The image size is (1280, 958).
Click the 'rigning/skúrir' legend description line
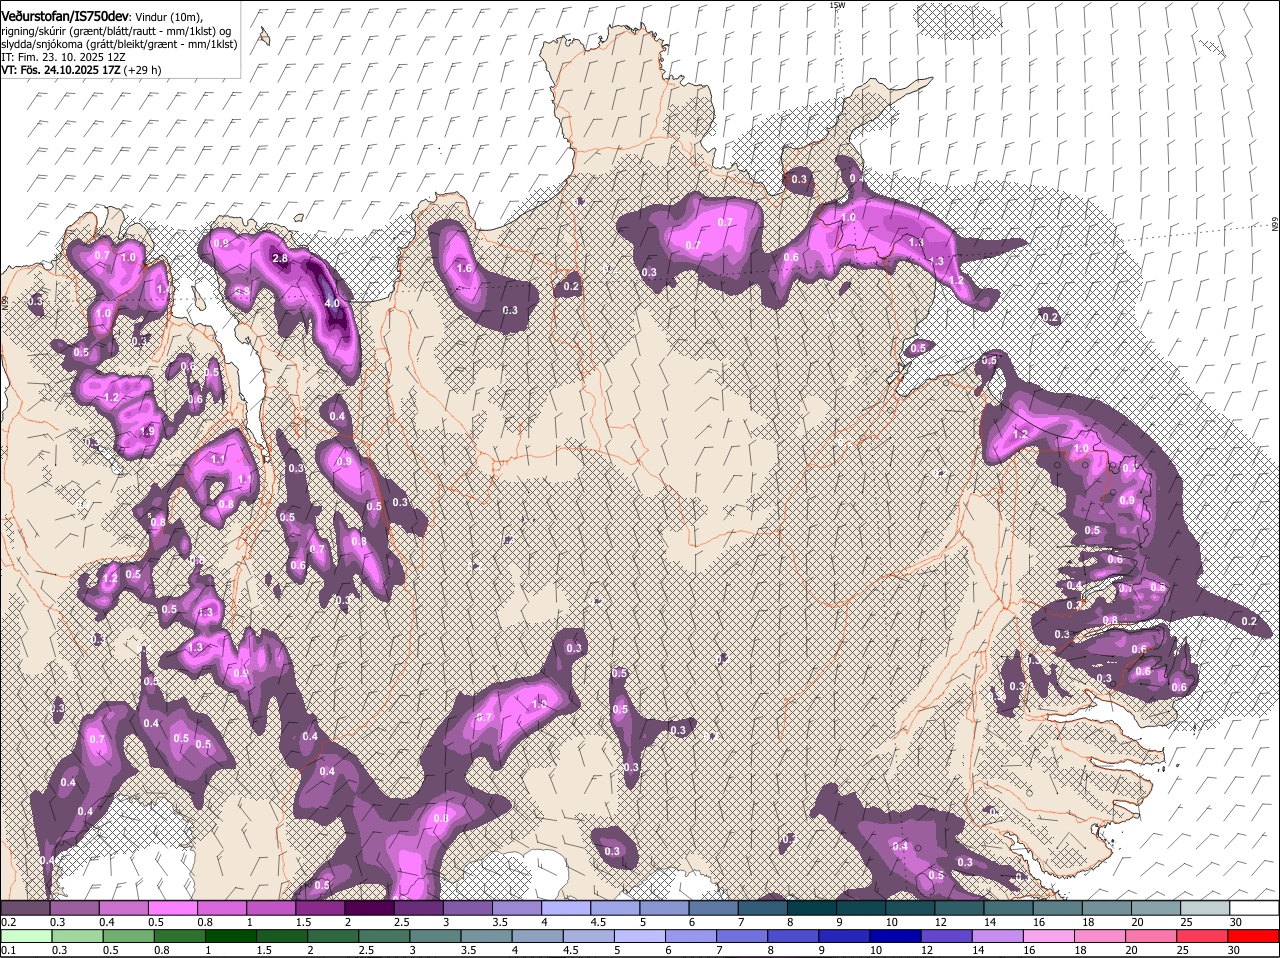118,31
